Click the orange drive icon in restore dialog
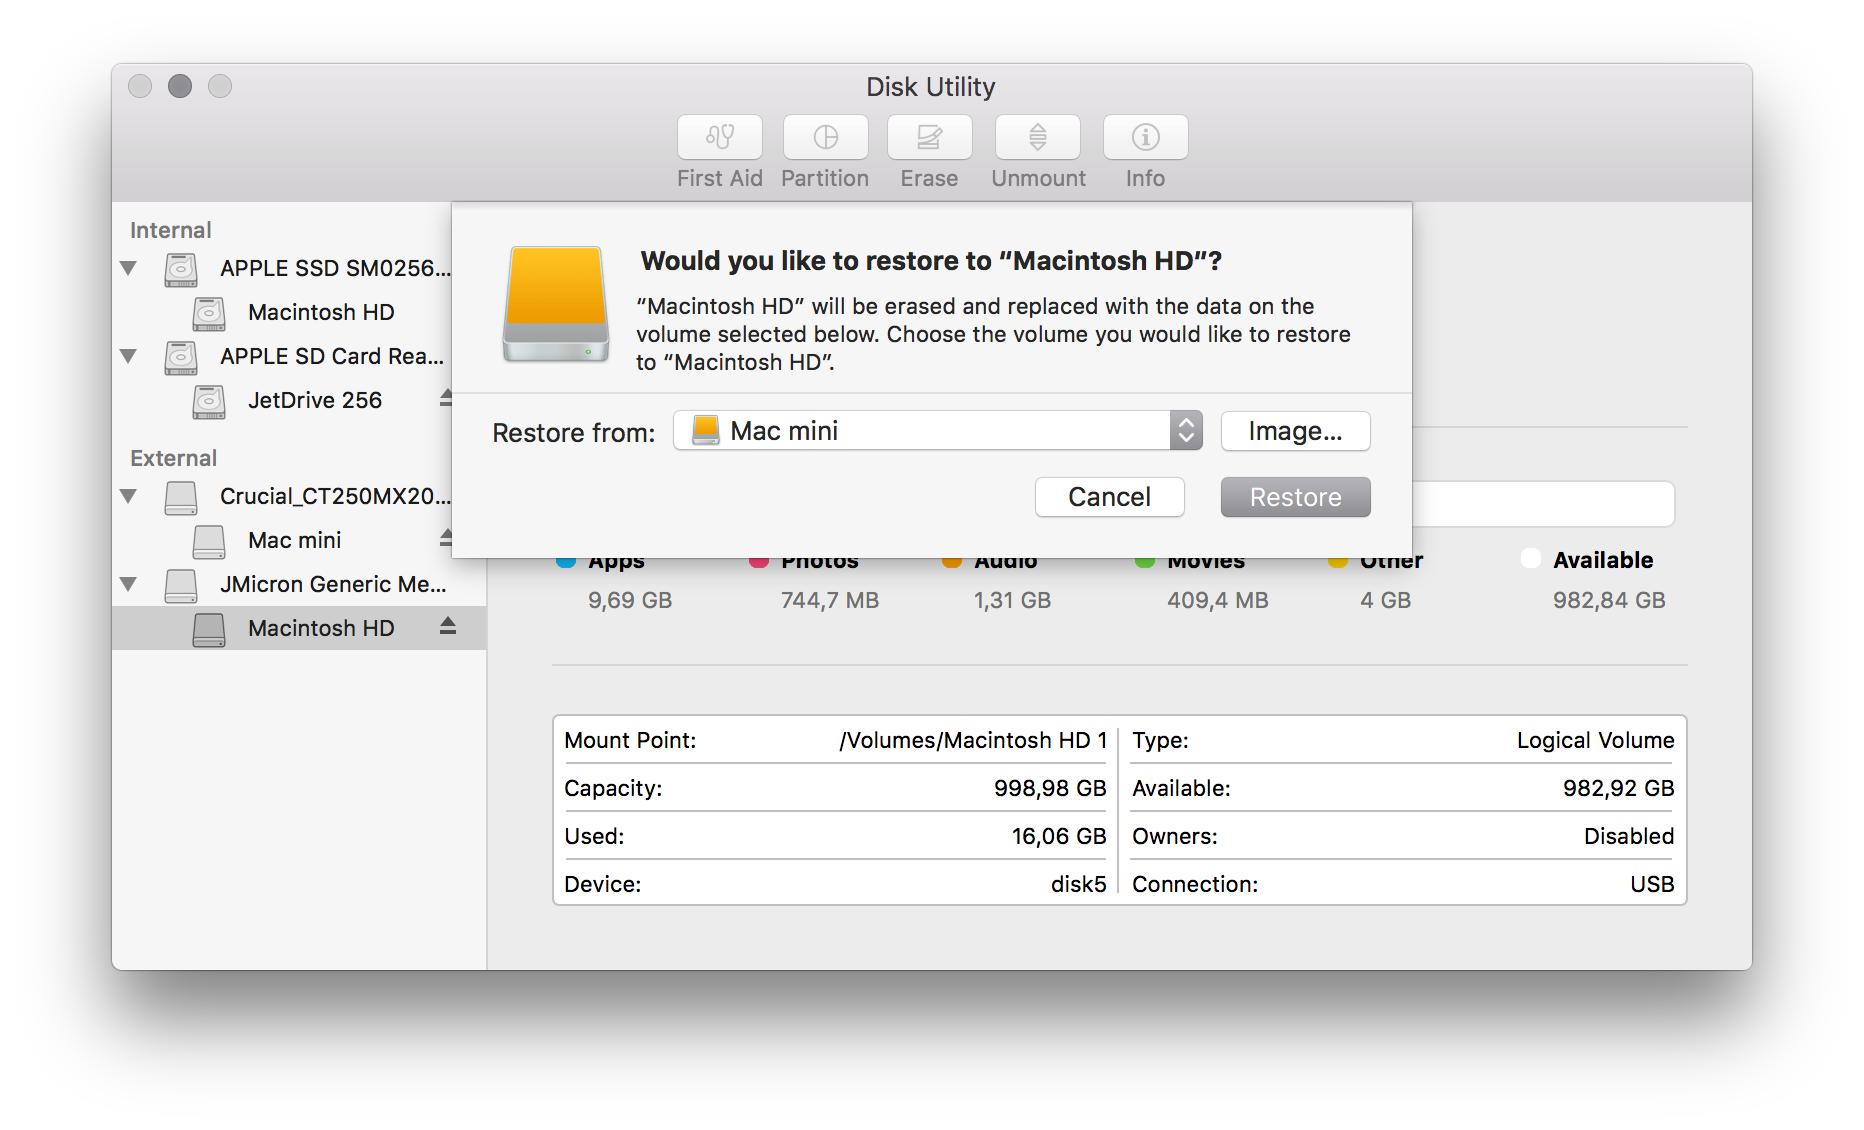This screenshot has height=1130, width=1864. coord(556,304)
